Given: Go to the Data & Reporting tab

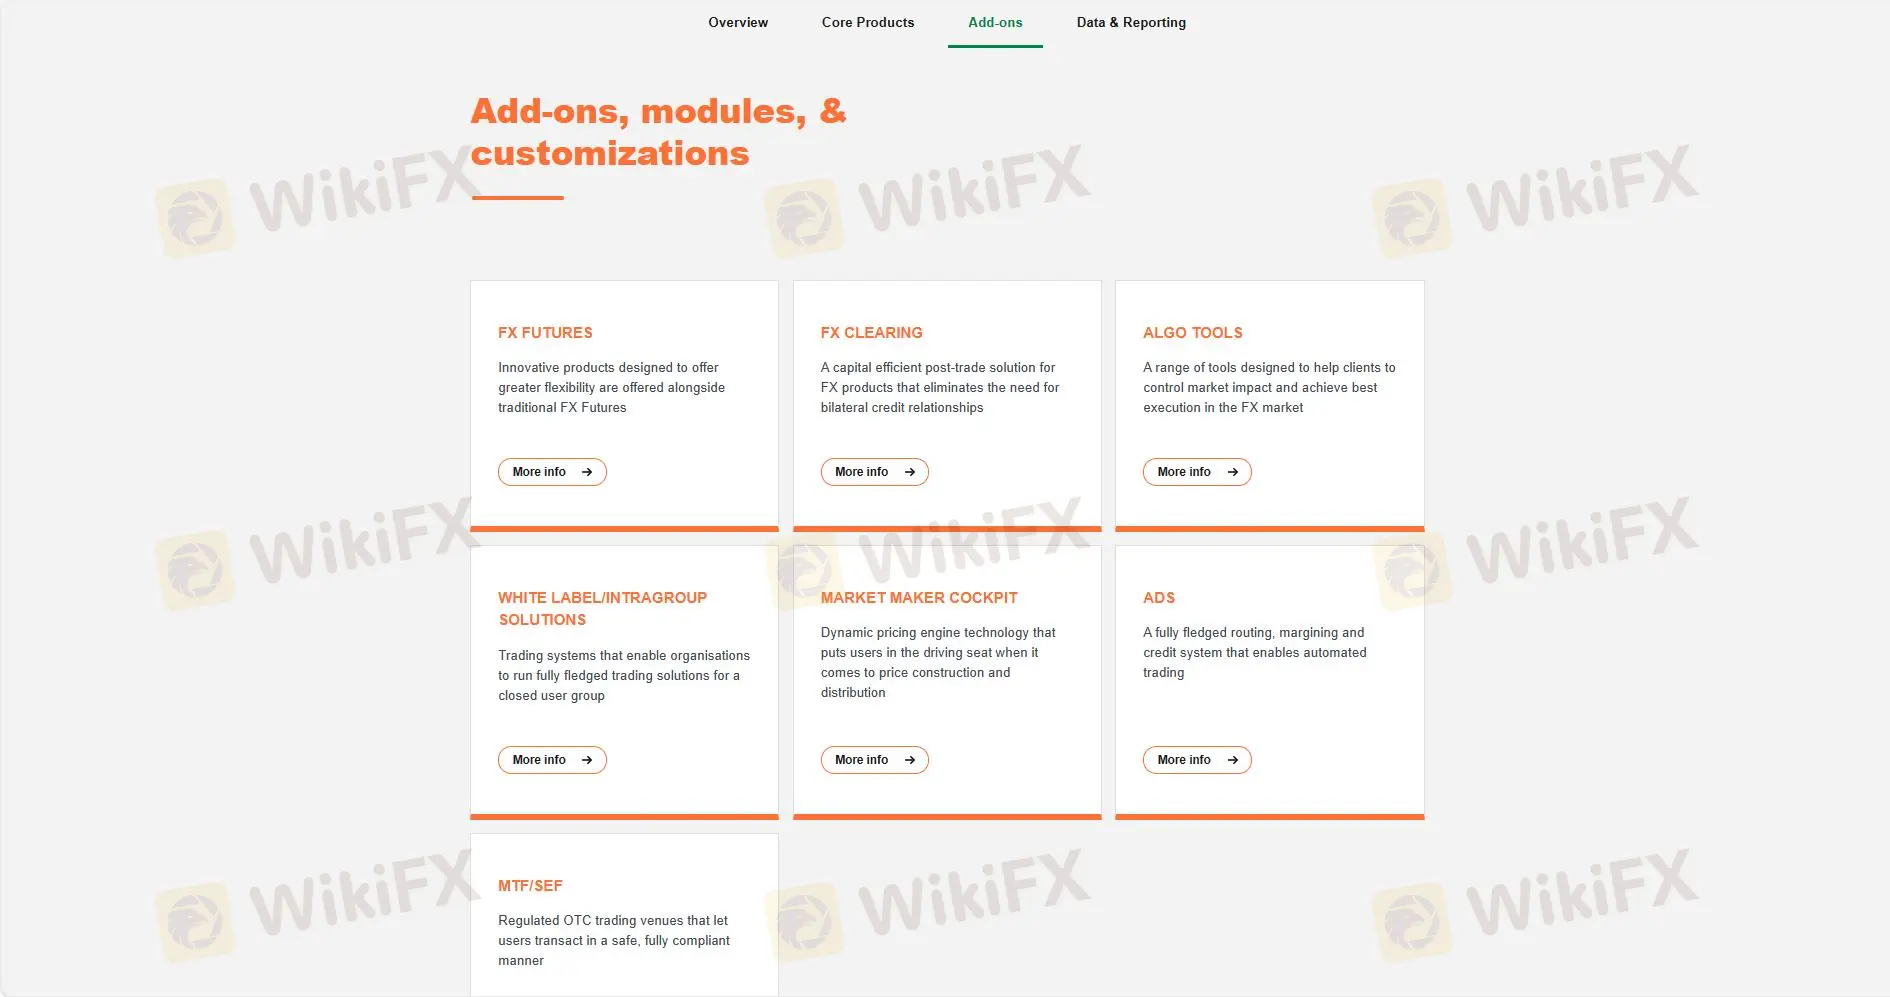Looking at the screenshot, I should (1131, 22).
